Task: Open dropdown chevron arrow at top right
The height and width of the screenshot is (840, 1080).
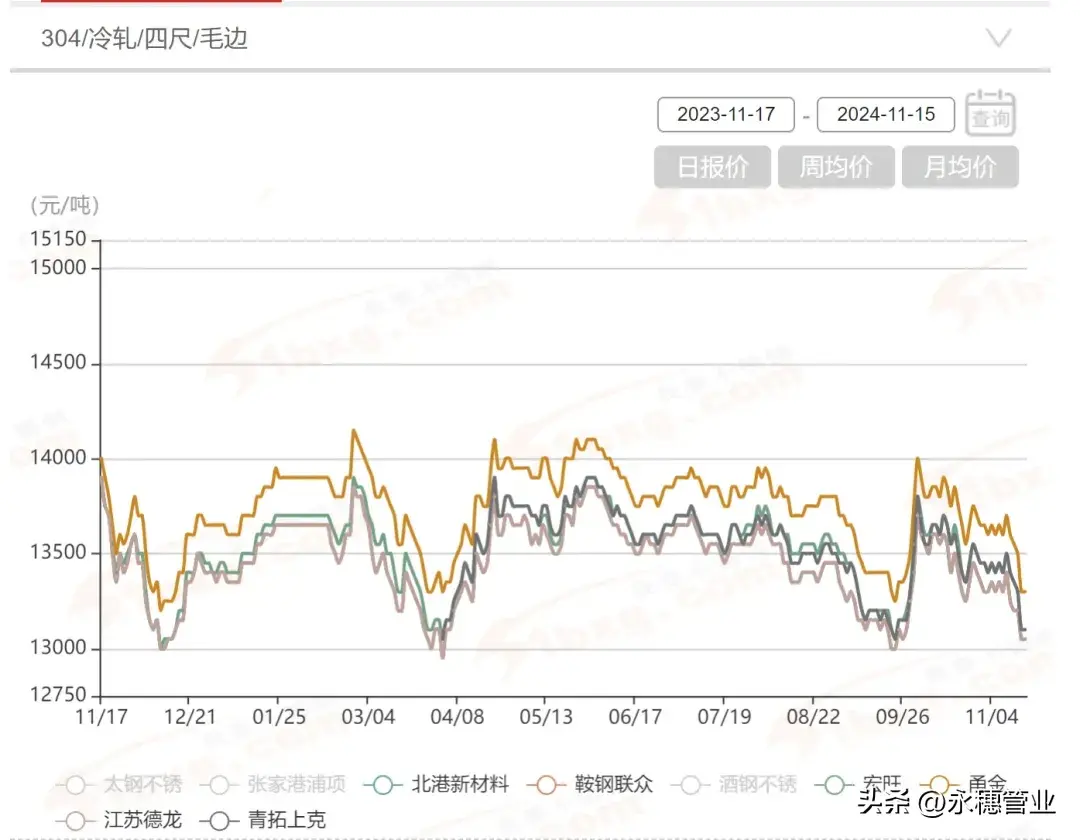Action: 998,39
